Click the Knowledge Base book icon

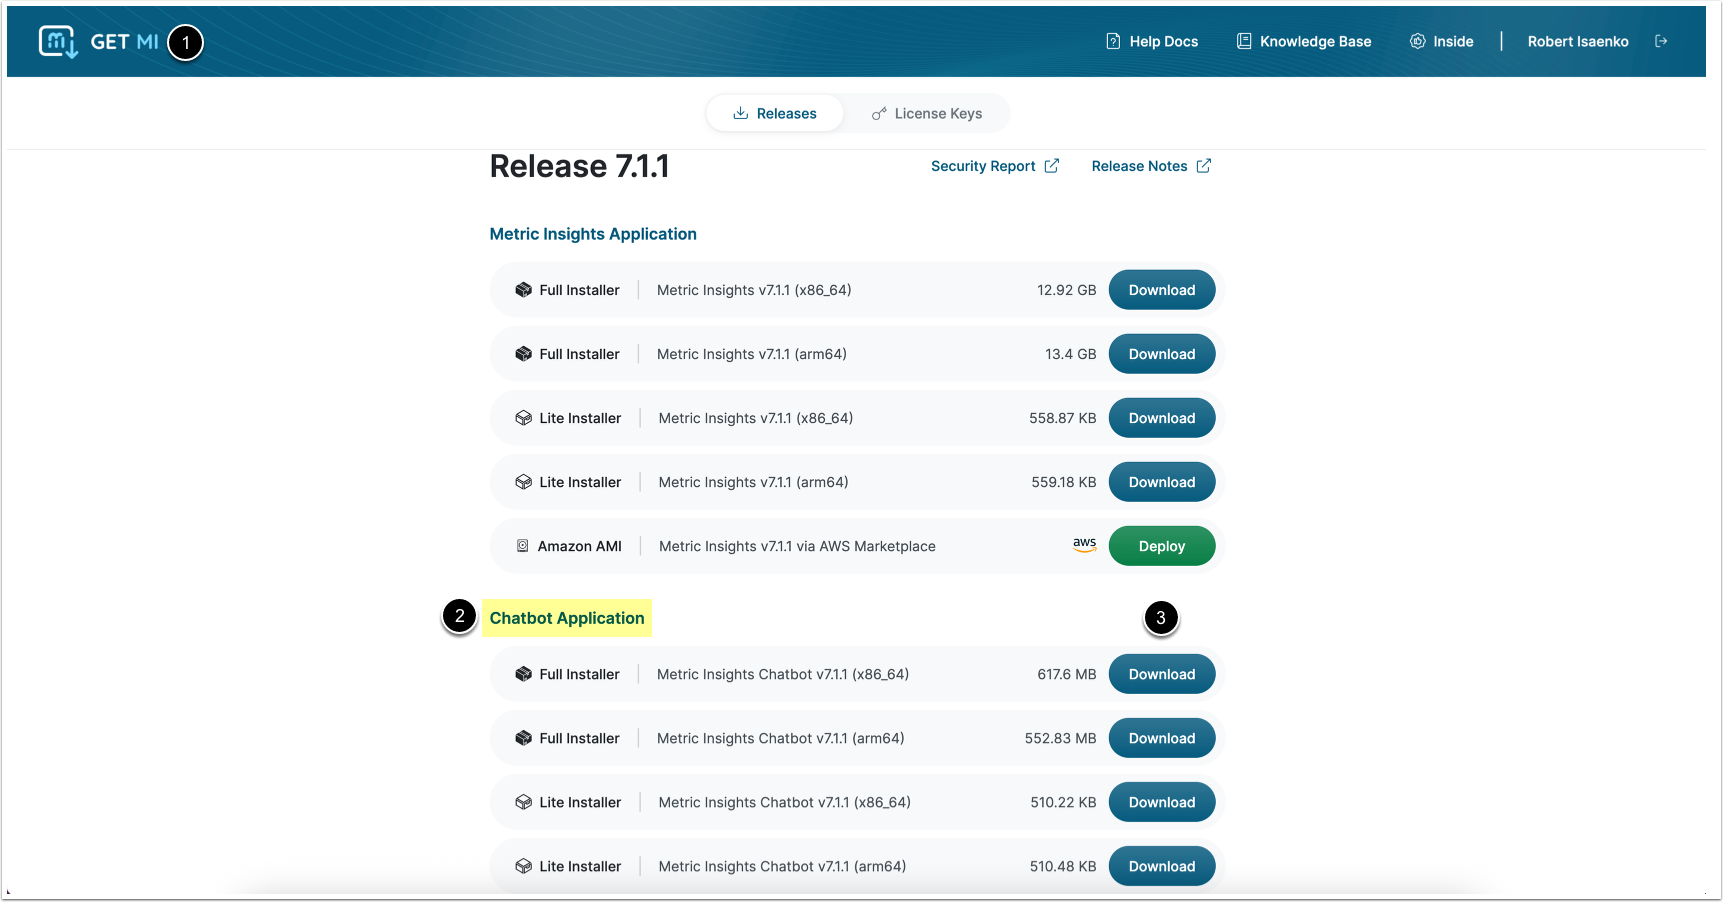coord(1244,41)
